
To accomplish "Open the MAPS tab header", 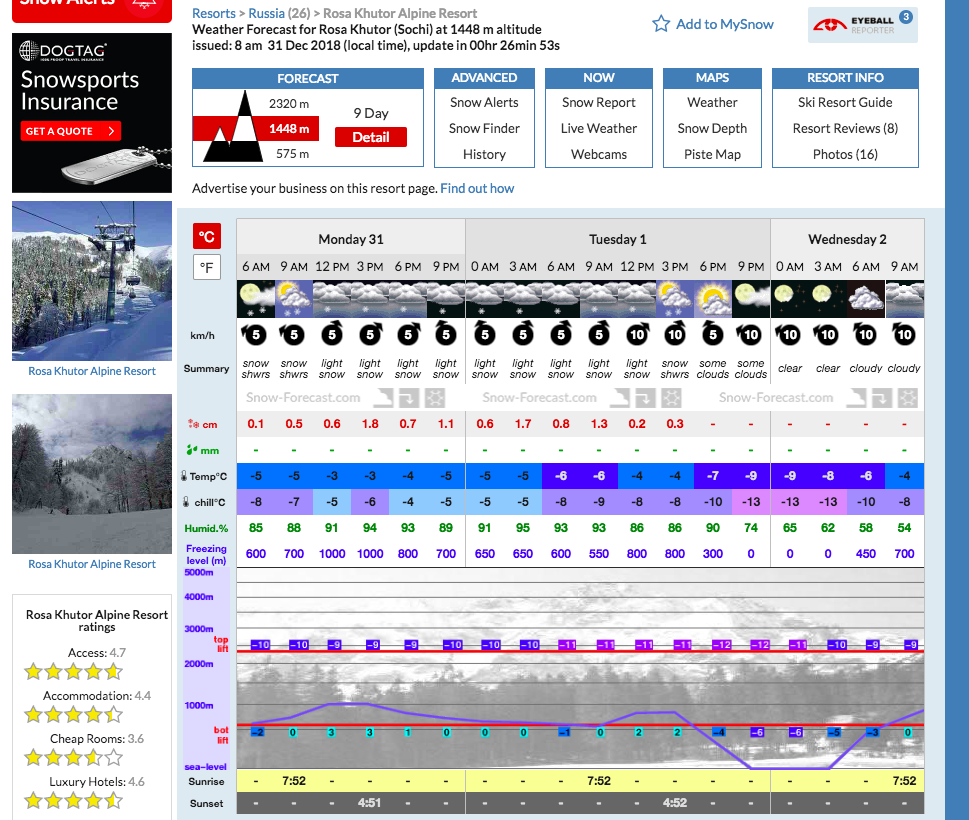I will click(713, 78).
